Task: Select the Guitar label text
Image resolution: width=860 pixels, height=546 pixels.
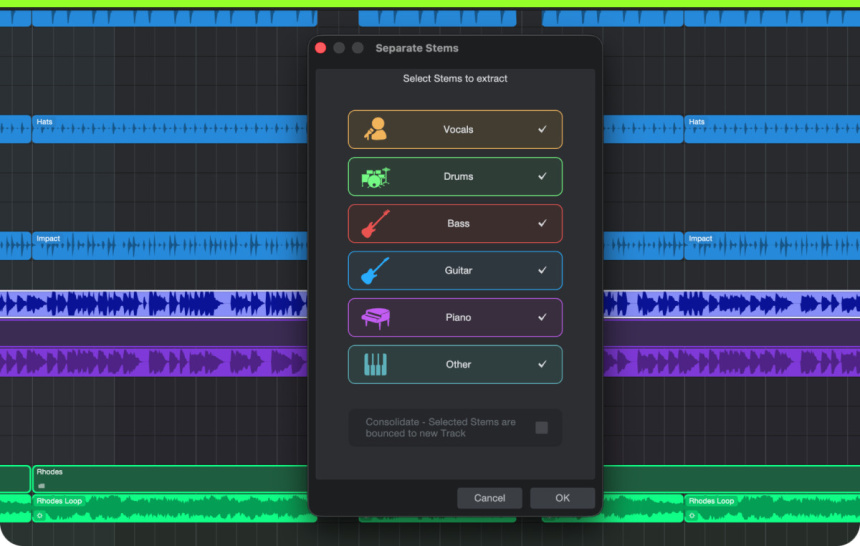Action: pos(458,270)
